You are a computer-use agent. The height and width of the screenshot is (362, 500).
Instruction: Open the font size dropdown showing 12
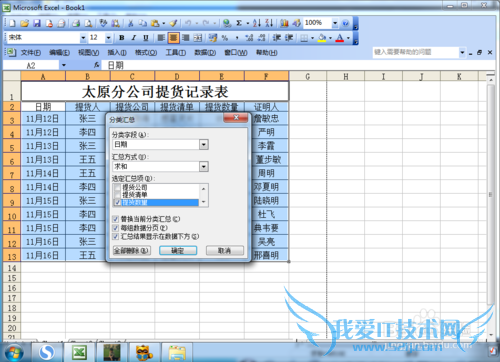click(108, 38)
